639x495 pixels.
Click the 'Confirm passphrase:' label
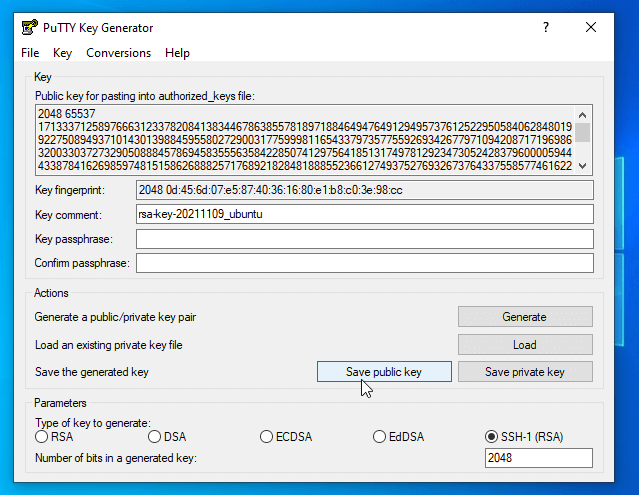[x=82, y=263]
